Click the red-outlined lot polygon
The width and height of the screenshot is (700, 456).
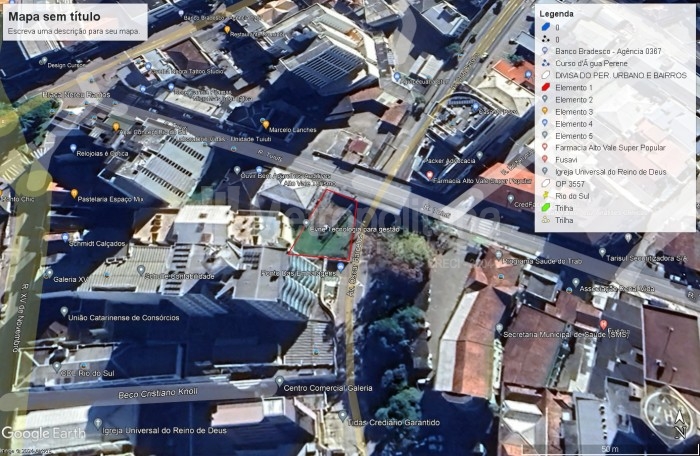click(325, 226)
